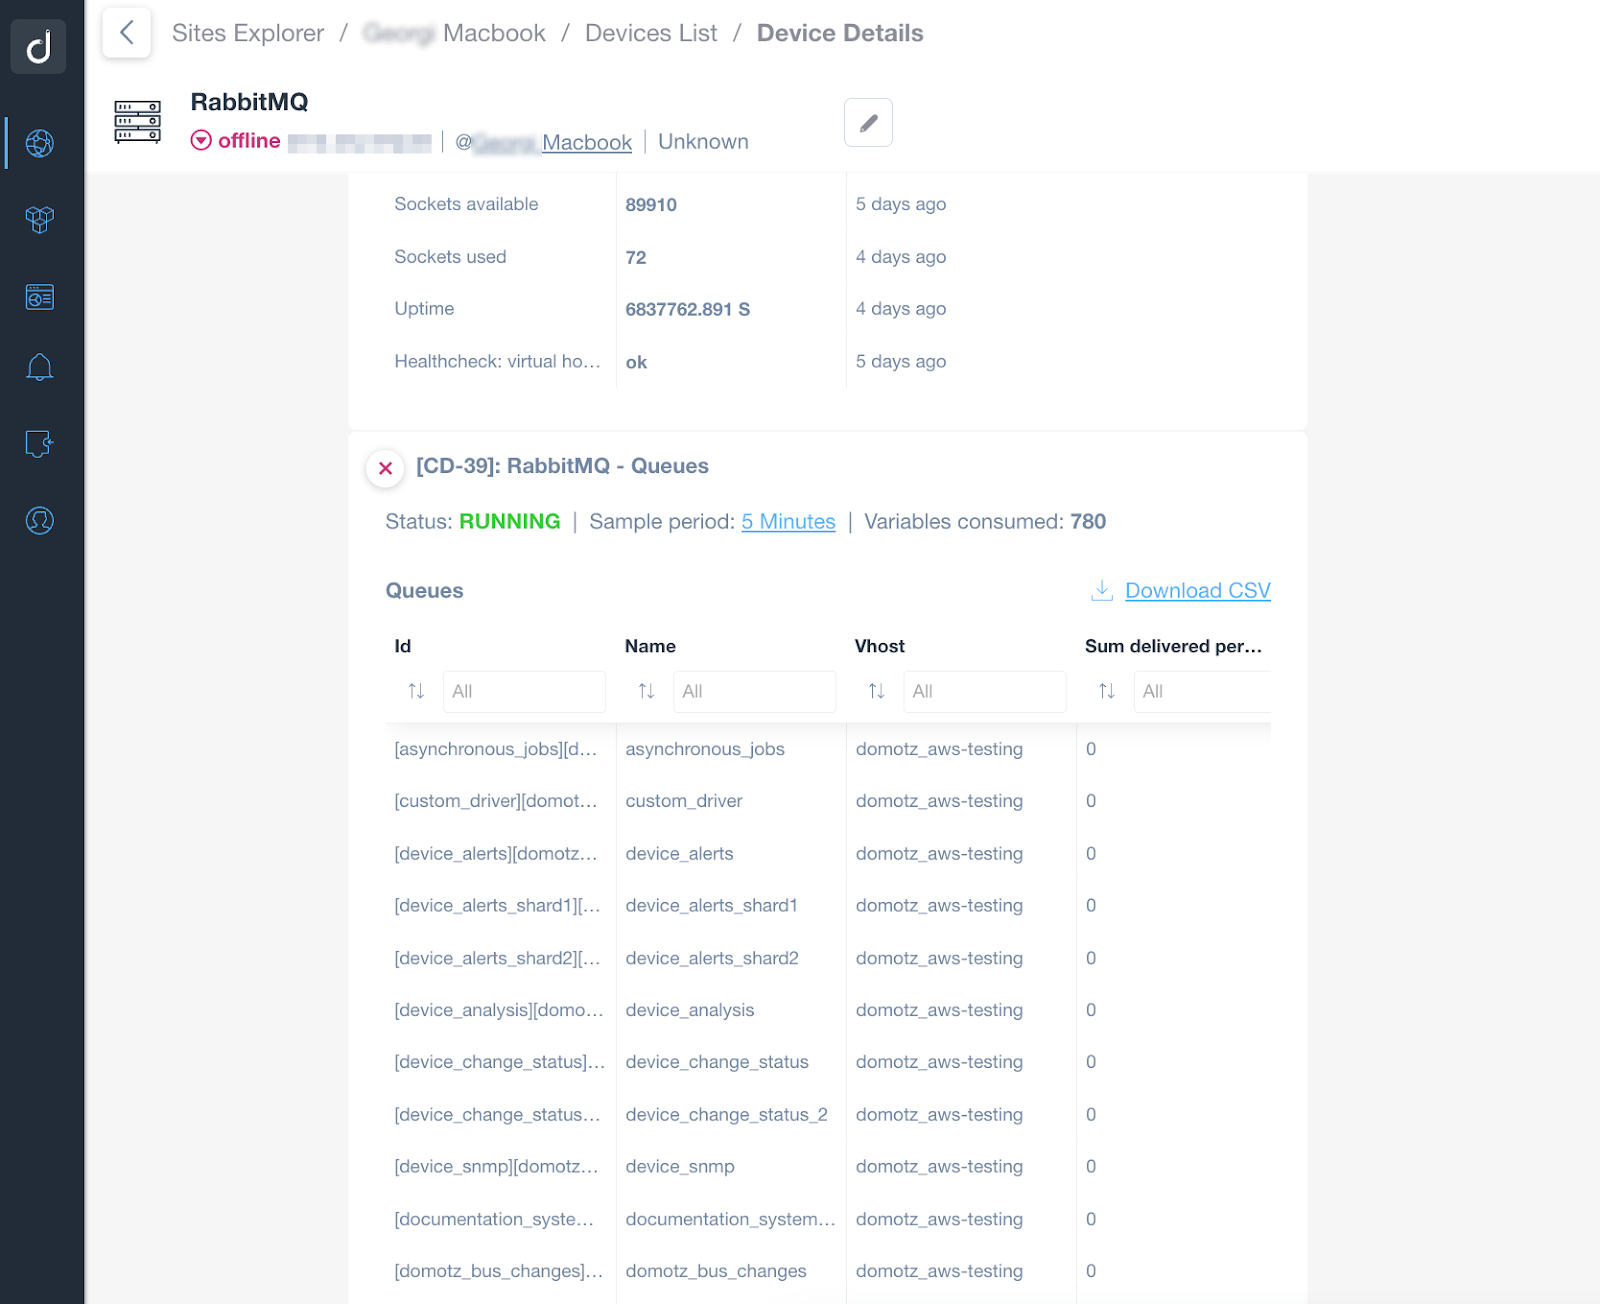Click the Domotz logo icon
This screenshot has height=1304, width=1600.
tap(39, 46)
